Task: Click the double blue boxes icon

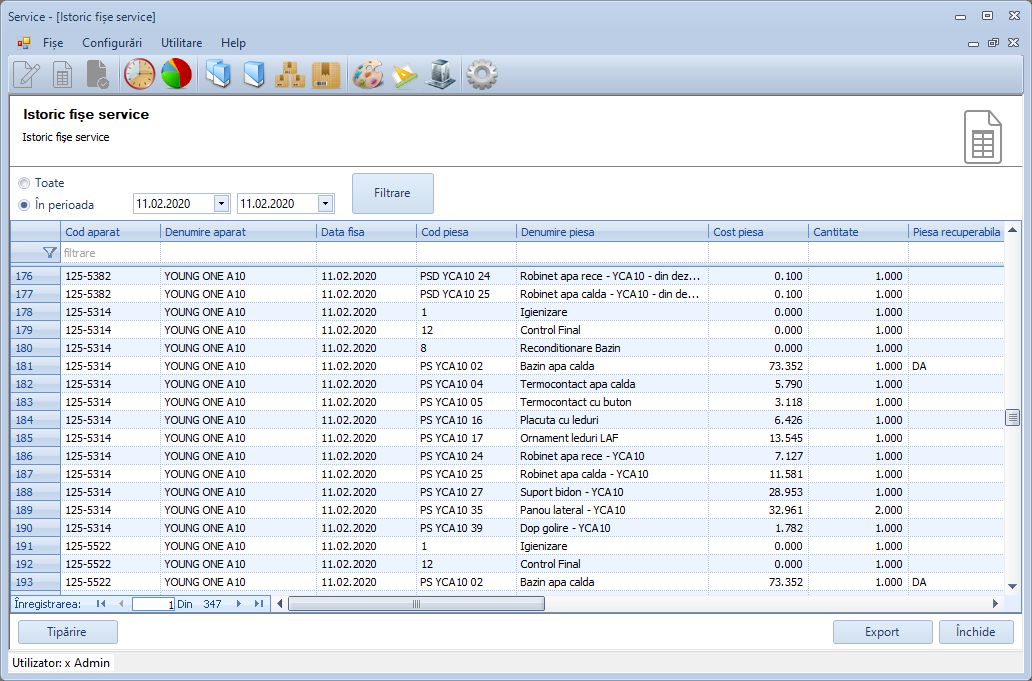Action: (217, 75)
